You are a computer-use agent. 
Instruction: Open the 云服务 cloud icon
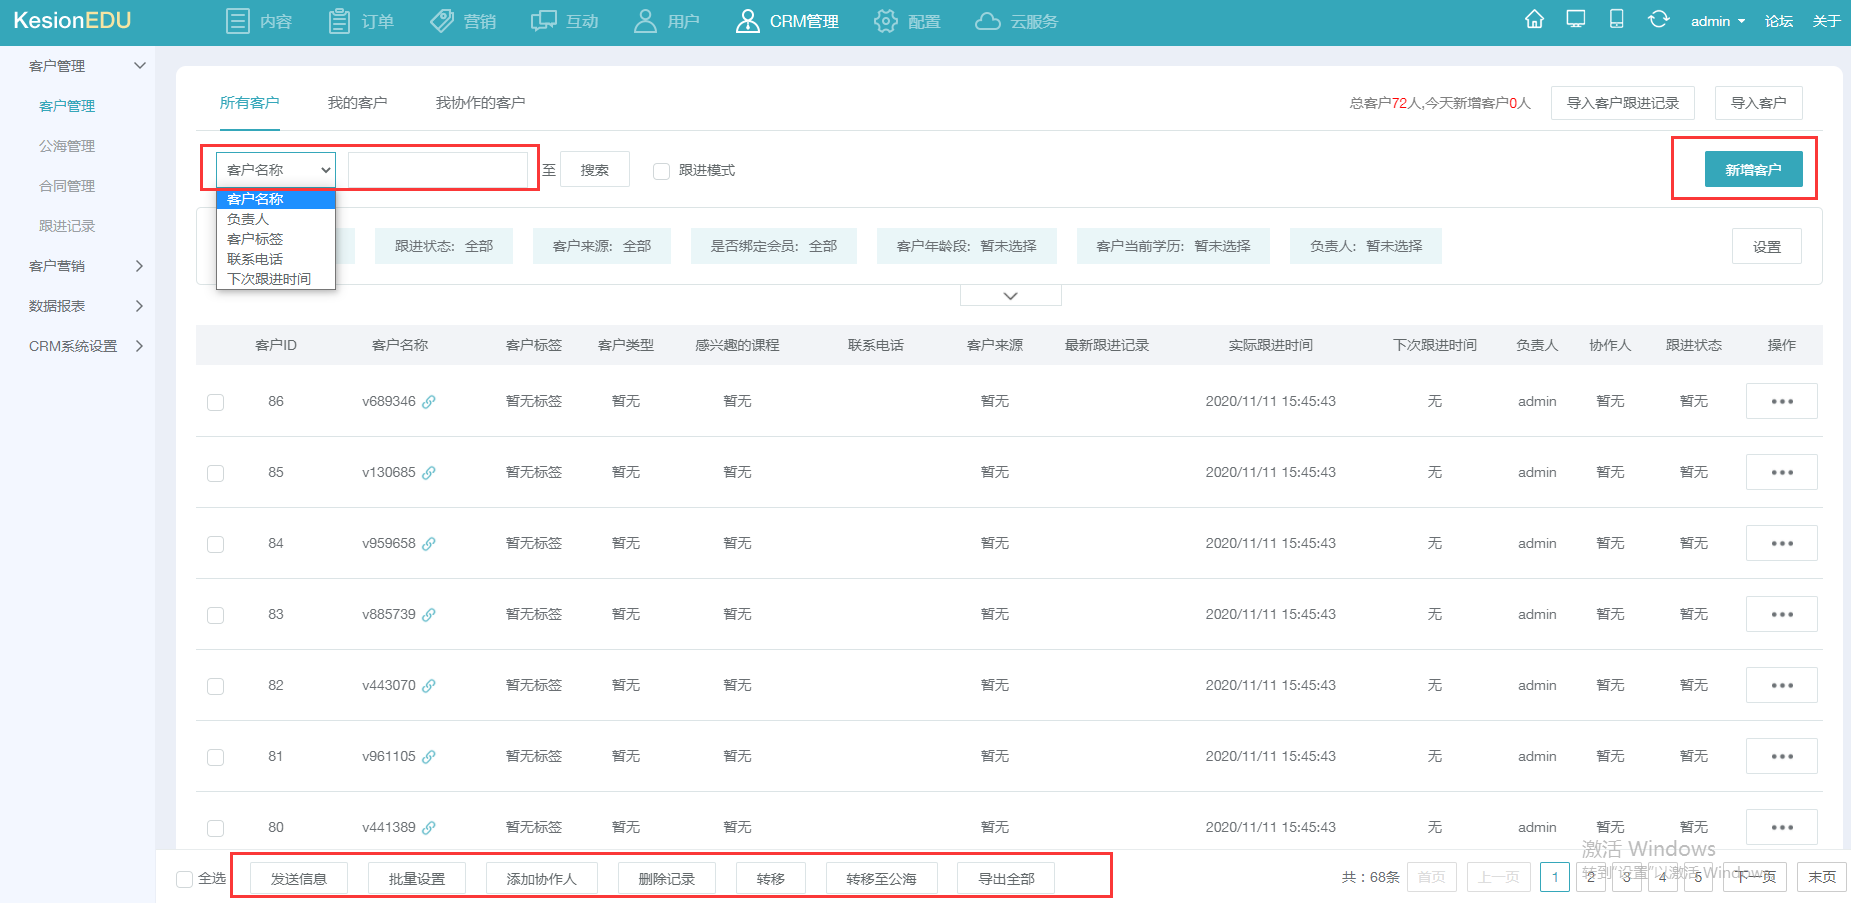[x=988, y=21]
